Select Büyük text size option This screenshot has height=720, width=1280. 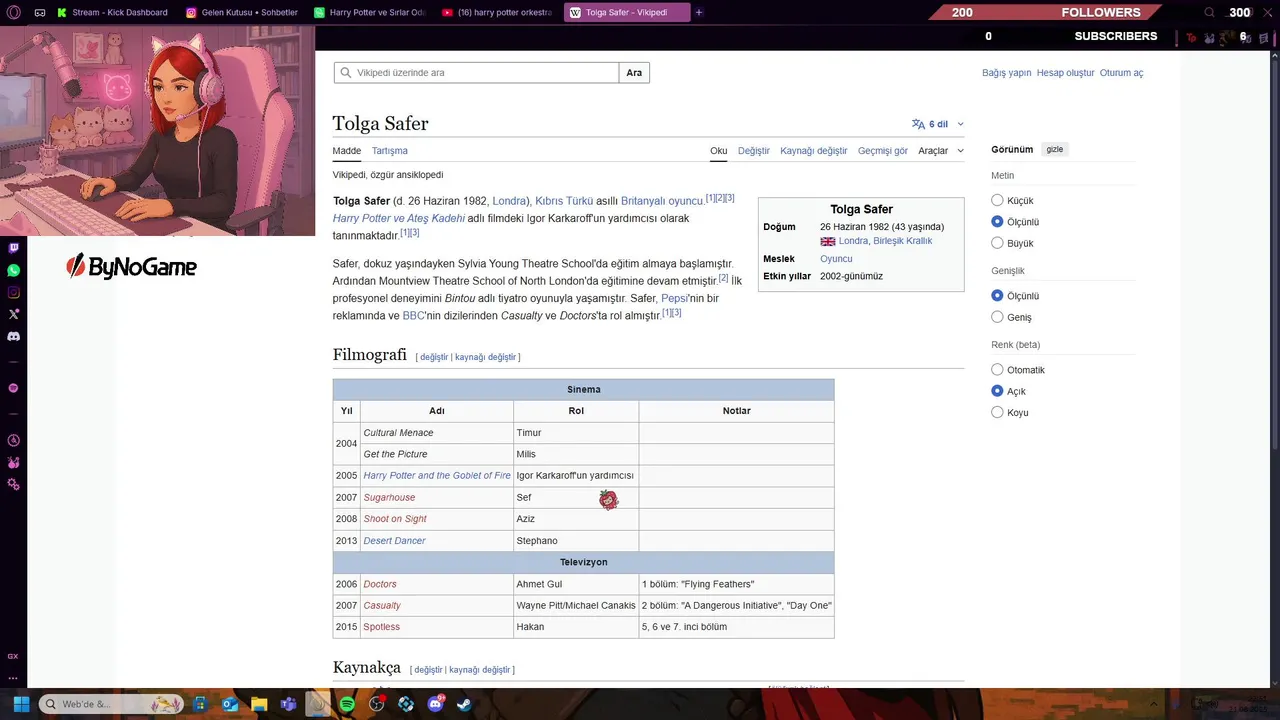click(x=997, y=243)
